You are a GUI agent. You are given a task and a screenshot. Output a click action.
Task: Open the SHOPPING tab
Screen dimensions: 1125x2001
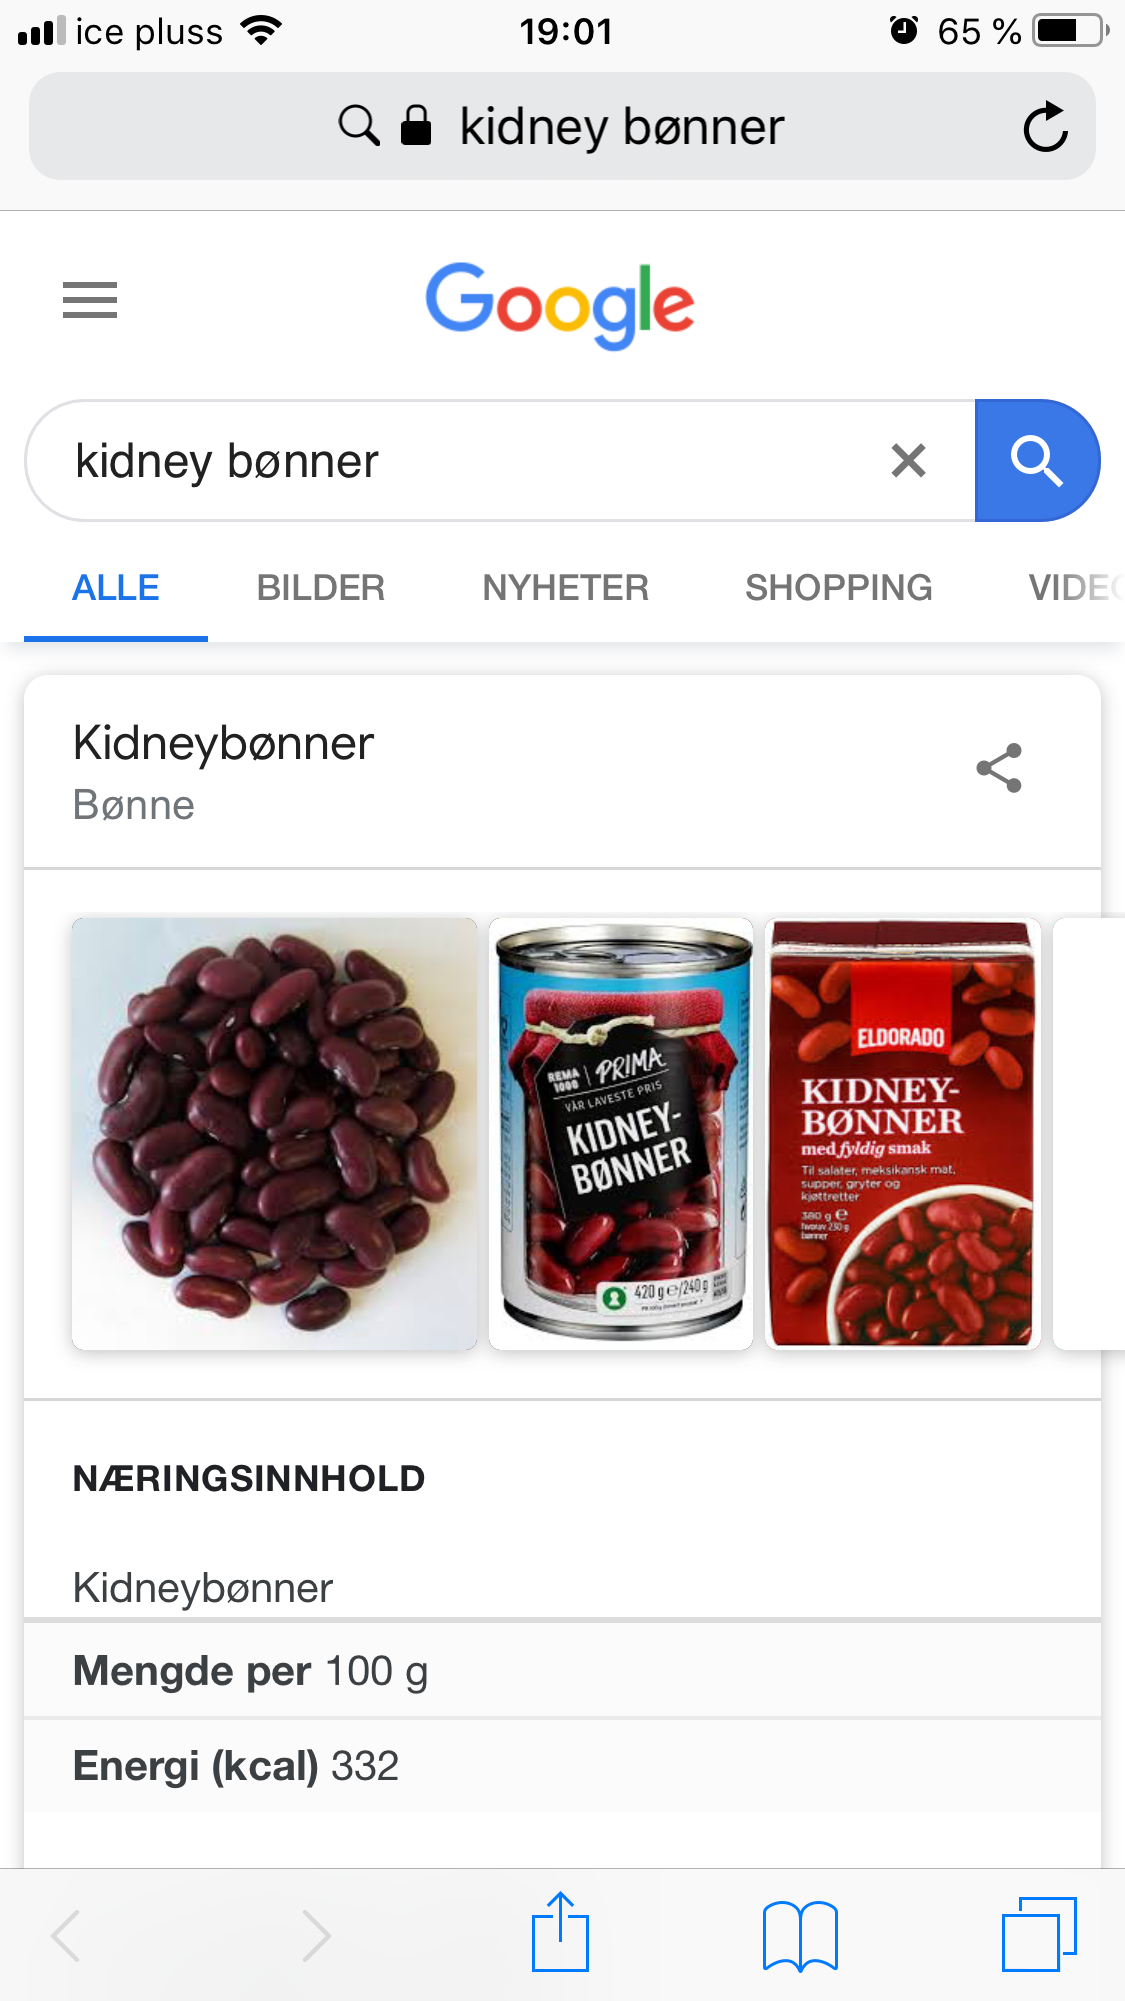(x=839, y=587)
